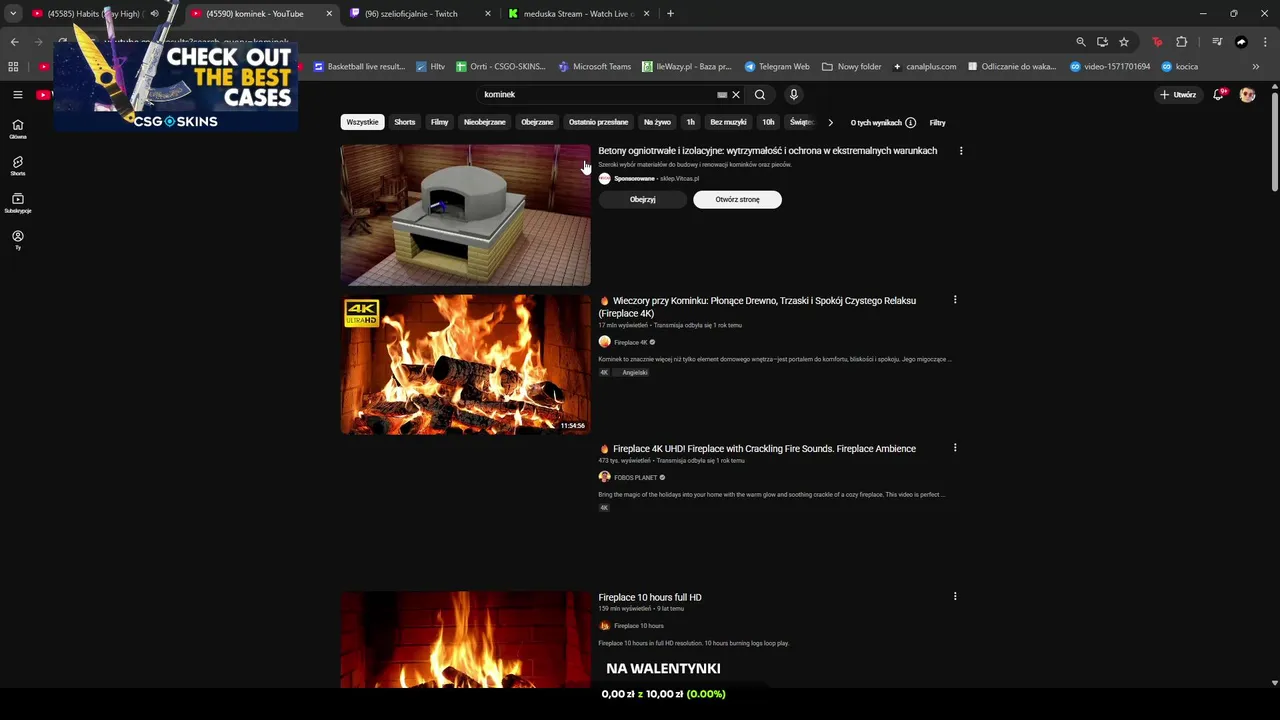Select the Shorts filter chip

[x=405, y=122]
